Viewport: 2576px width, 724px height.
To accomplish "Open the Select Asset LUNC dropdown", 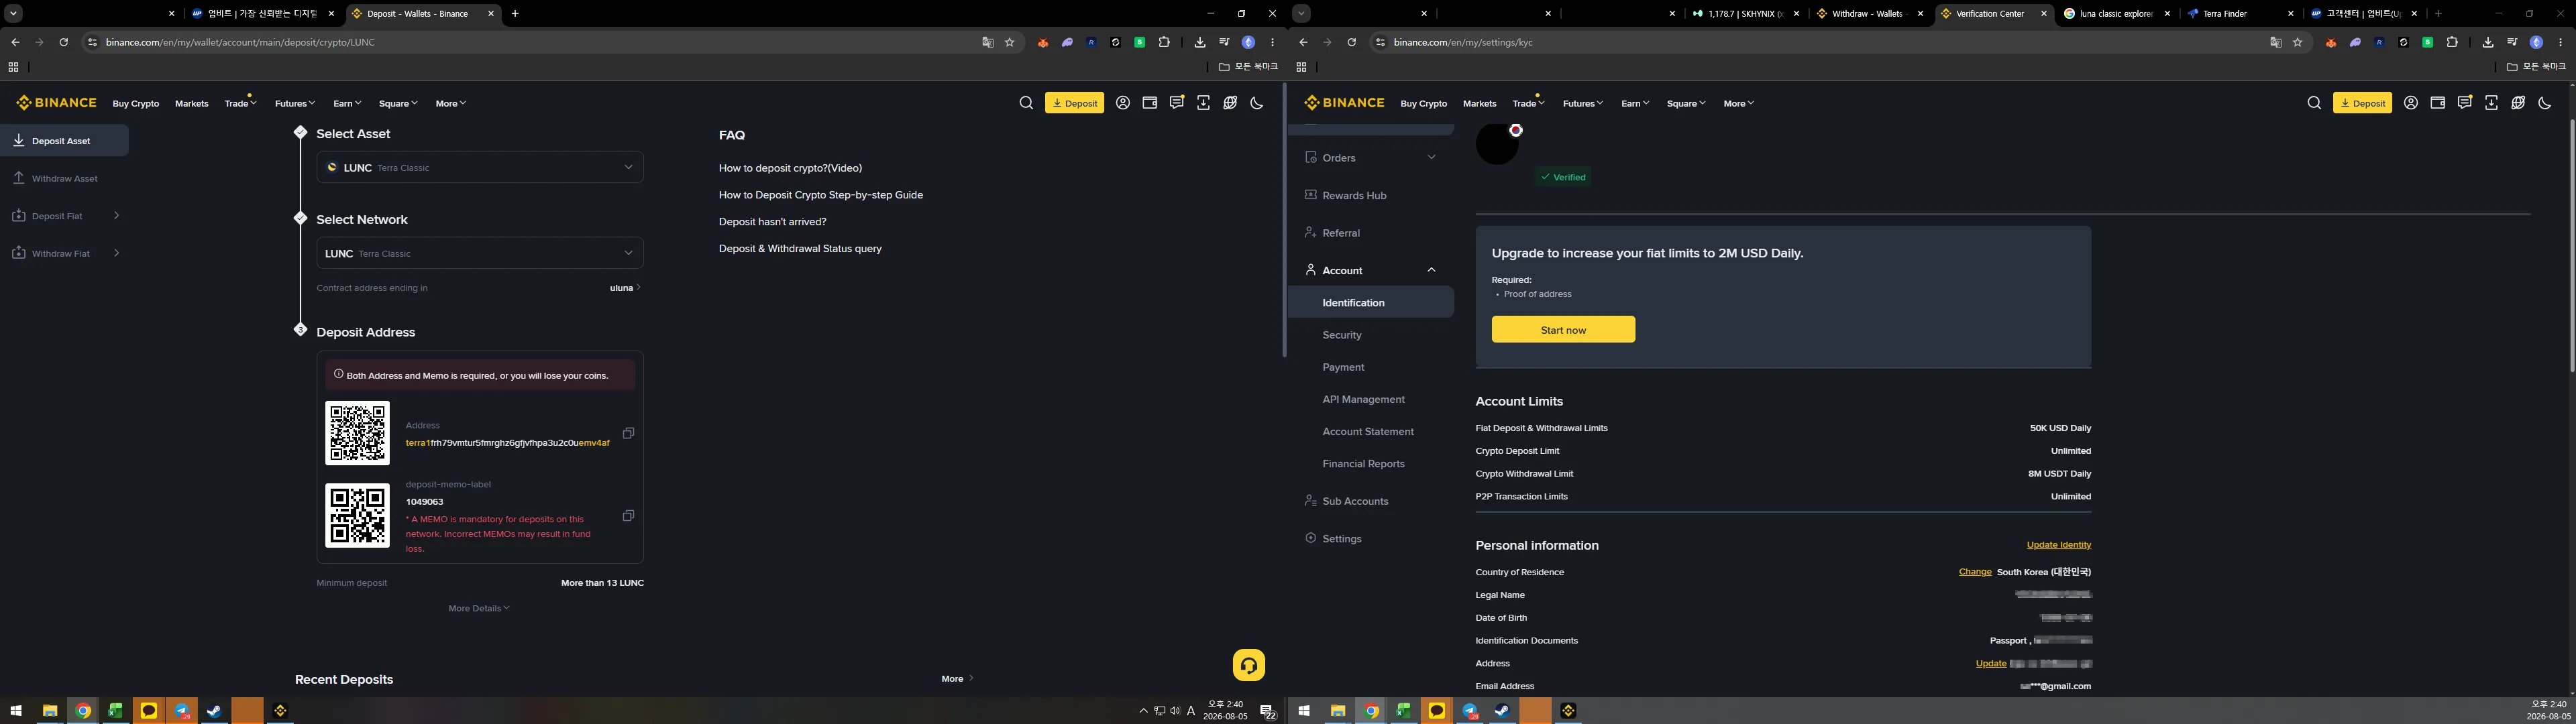I will point(480,167).
